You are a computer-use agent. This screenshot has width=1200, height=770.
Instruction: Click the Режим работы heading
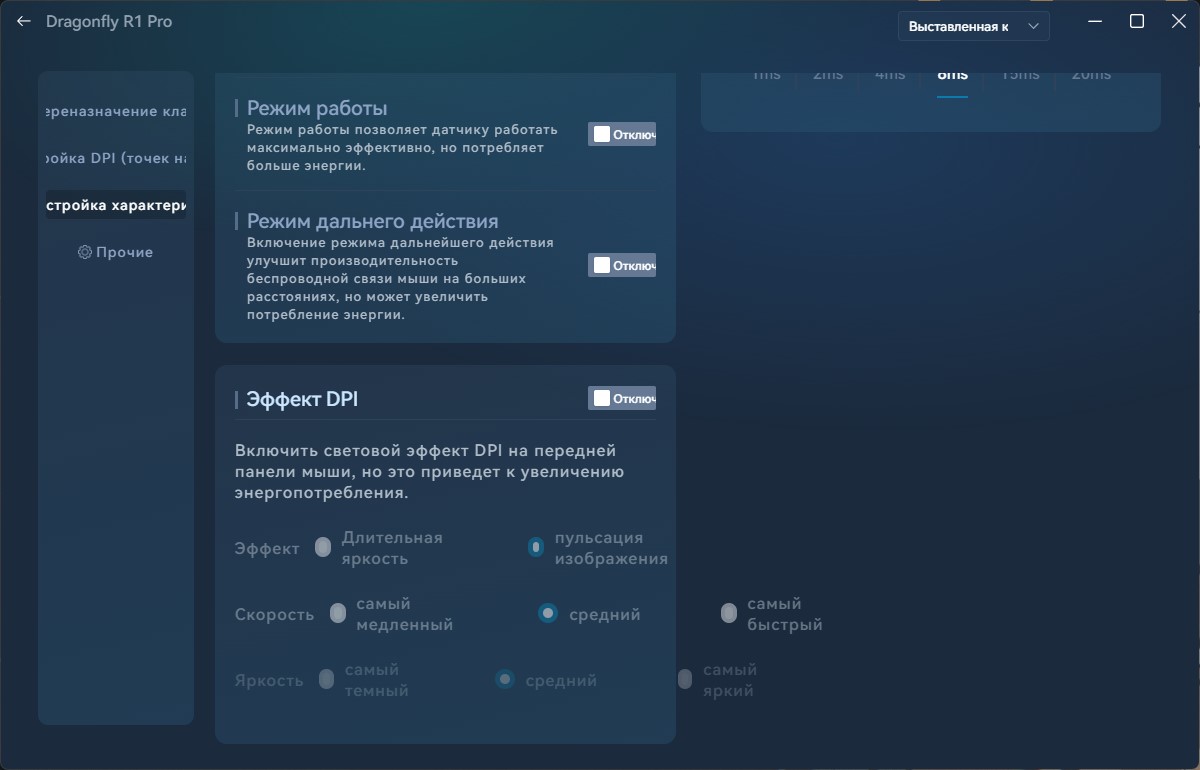click(317, 108)
